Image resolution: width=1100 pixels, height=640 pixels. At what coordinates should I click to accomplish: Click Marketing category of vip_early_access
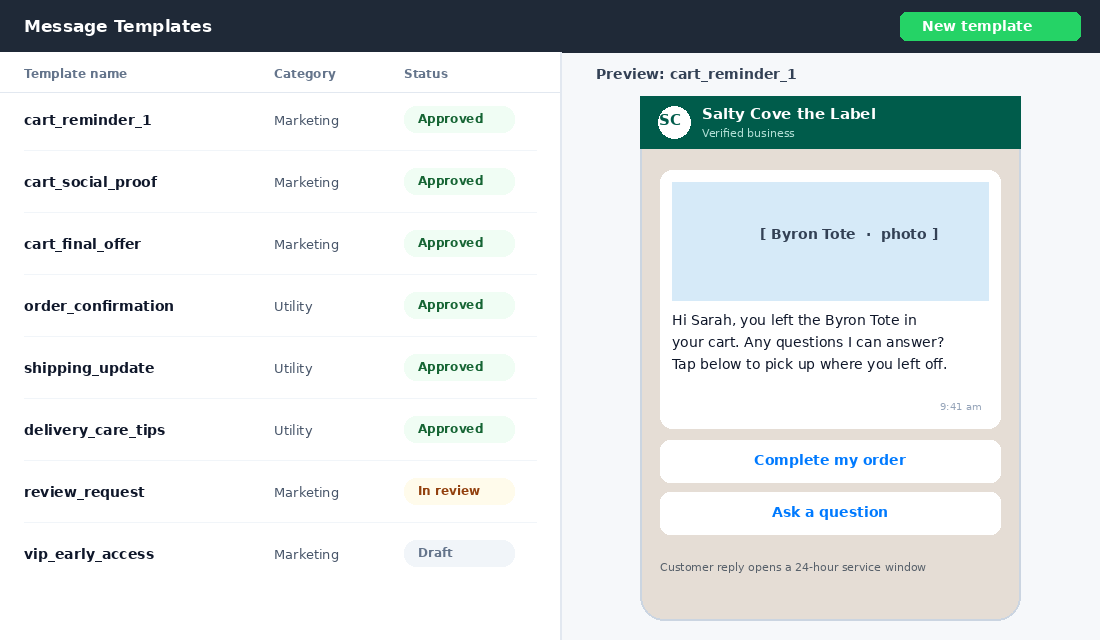(306, 554)
